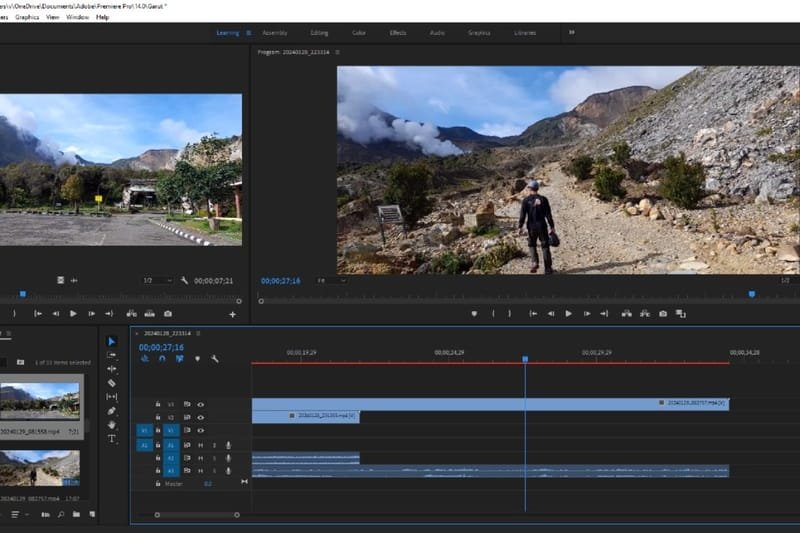Image resolution: width=800 pixels, height=533 pixels.
Task: Select Drag Audio Only icon in Source
Action: pyautogui.click(x=74, y=281)
